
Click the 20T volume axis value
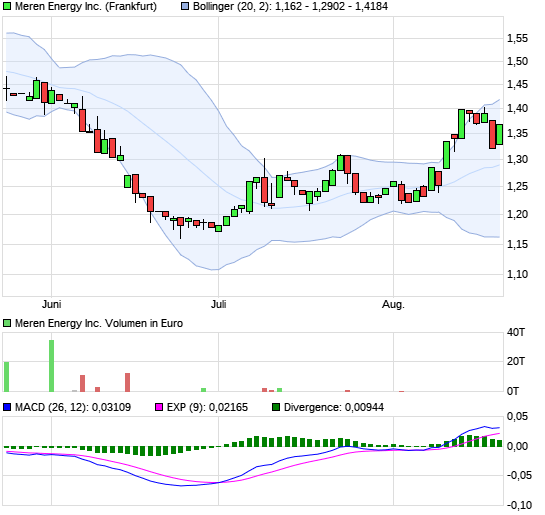pyautogui.click(x=516, y=362)
